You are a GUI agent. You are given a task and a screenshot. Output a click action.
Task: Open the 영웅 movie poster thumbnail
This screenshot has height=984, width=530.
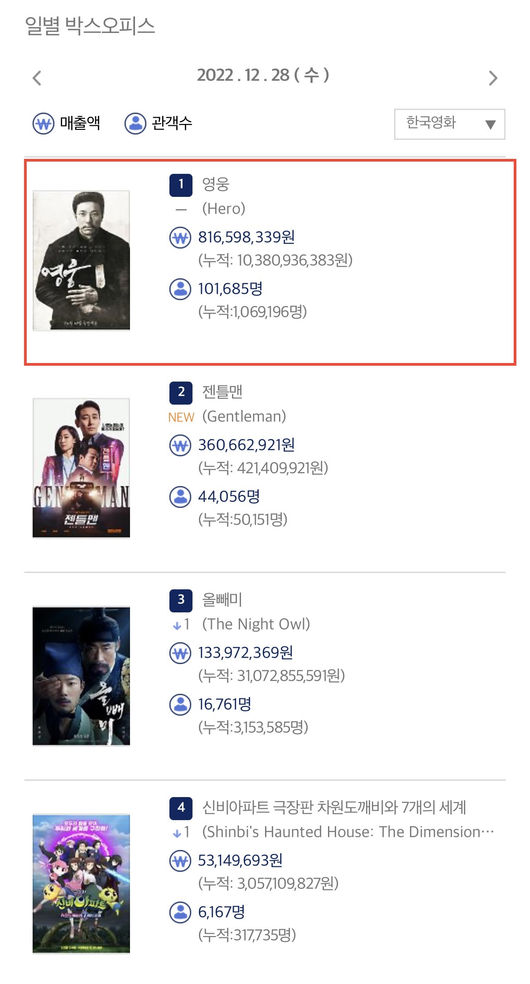(x=81, y=260)
